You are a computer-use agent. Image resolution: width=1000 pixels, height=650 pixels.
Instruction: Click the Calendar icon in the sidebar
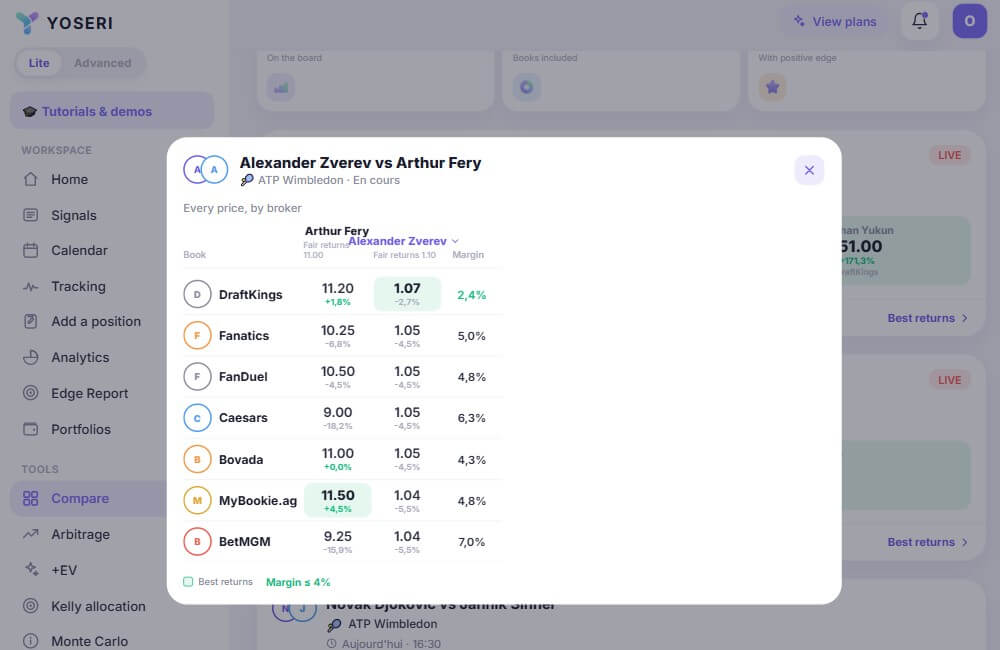point(31,250)
